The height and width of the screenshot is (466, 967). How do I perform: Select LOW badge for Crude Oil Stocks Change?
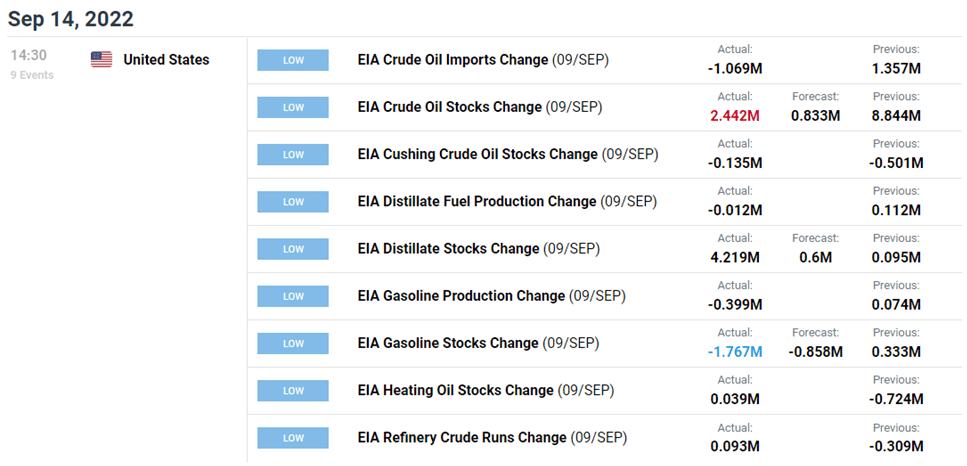tap(293, 107)
